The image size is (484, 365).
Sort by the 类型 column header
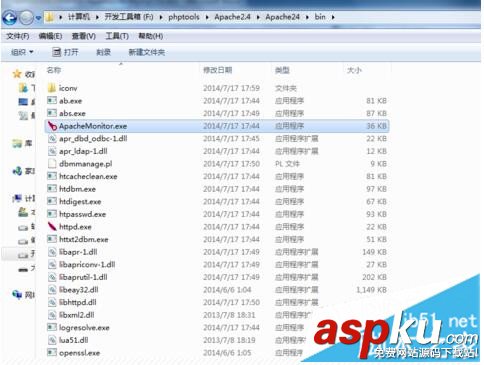pyautogui.click(x=282, y=70)
